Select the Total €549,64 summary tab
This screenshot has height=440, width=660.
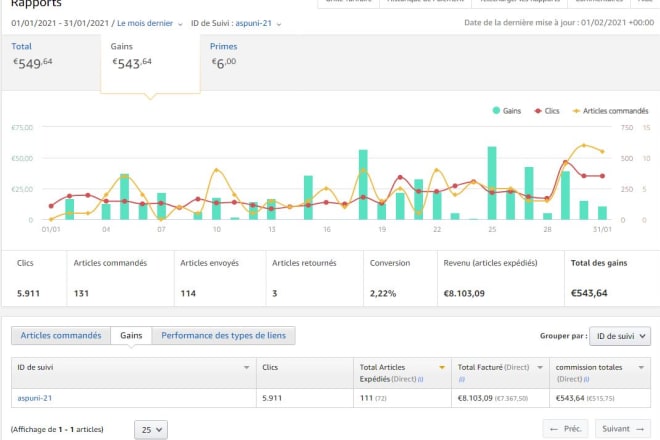[51, 62]
